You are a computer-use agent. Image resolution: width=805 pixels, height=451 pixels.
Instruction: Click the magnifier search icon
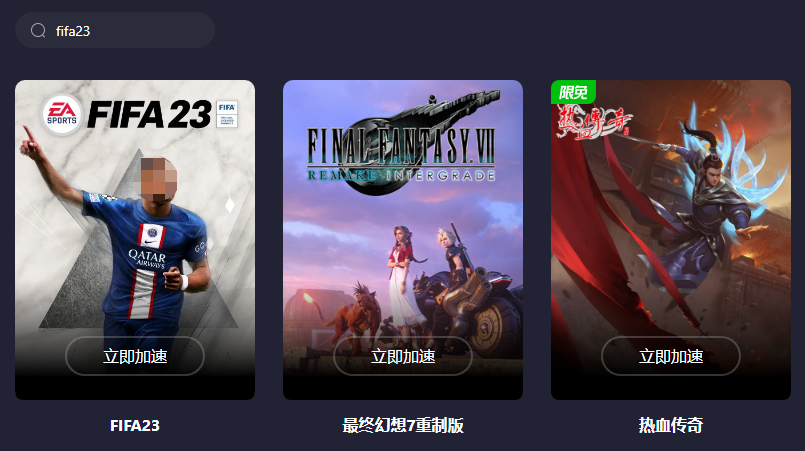click(x=38, y=31)
